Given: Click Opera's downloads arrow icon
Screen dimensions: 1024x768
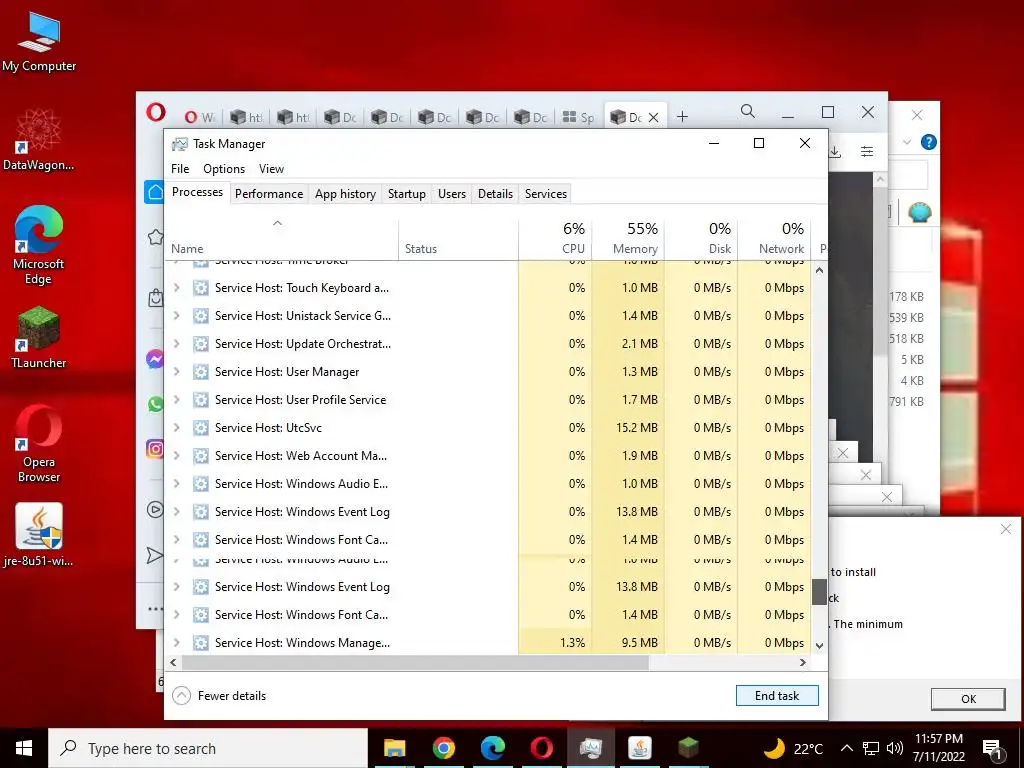Looking at the screenshot, I should [835, 152].
